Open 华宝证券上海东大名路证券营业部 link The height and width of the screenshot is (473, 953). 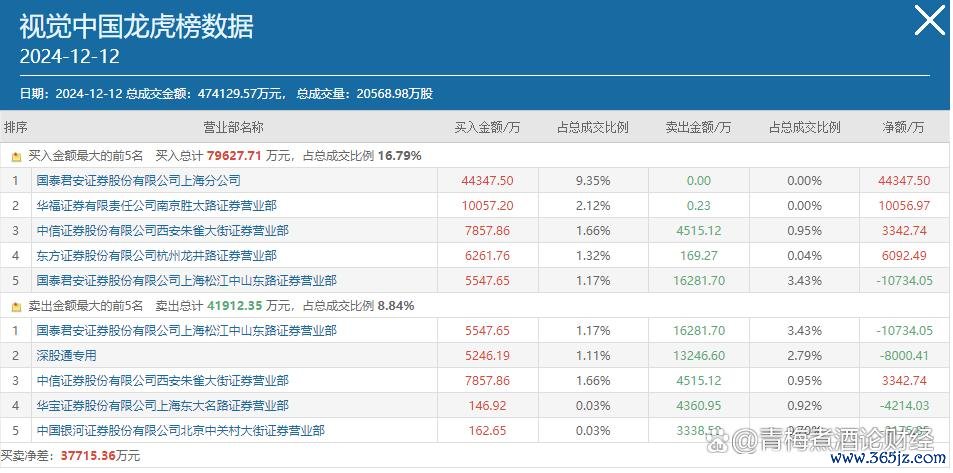click(x=162, y=406)
